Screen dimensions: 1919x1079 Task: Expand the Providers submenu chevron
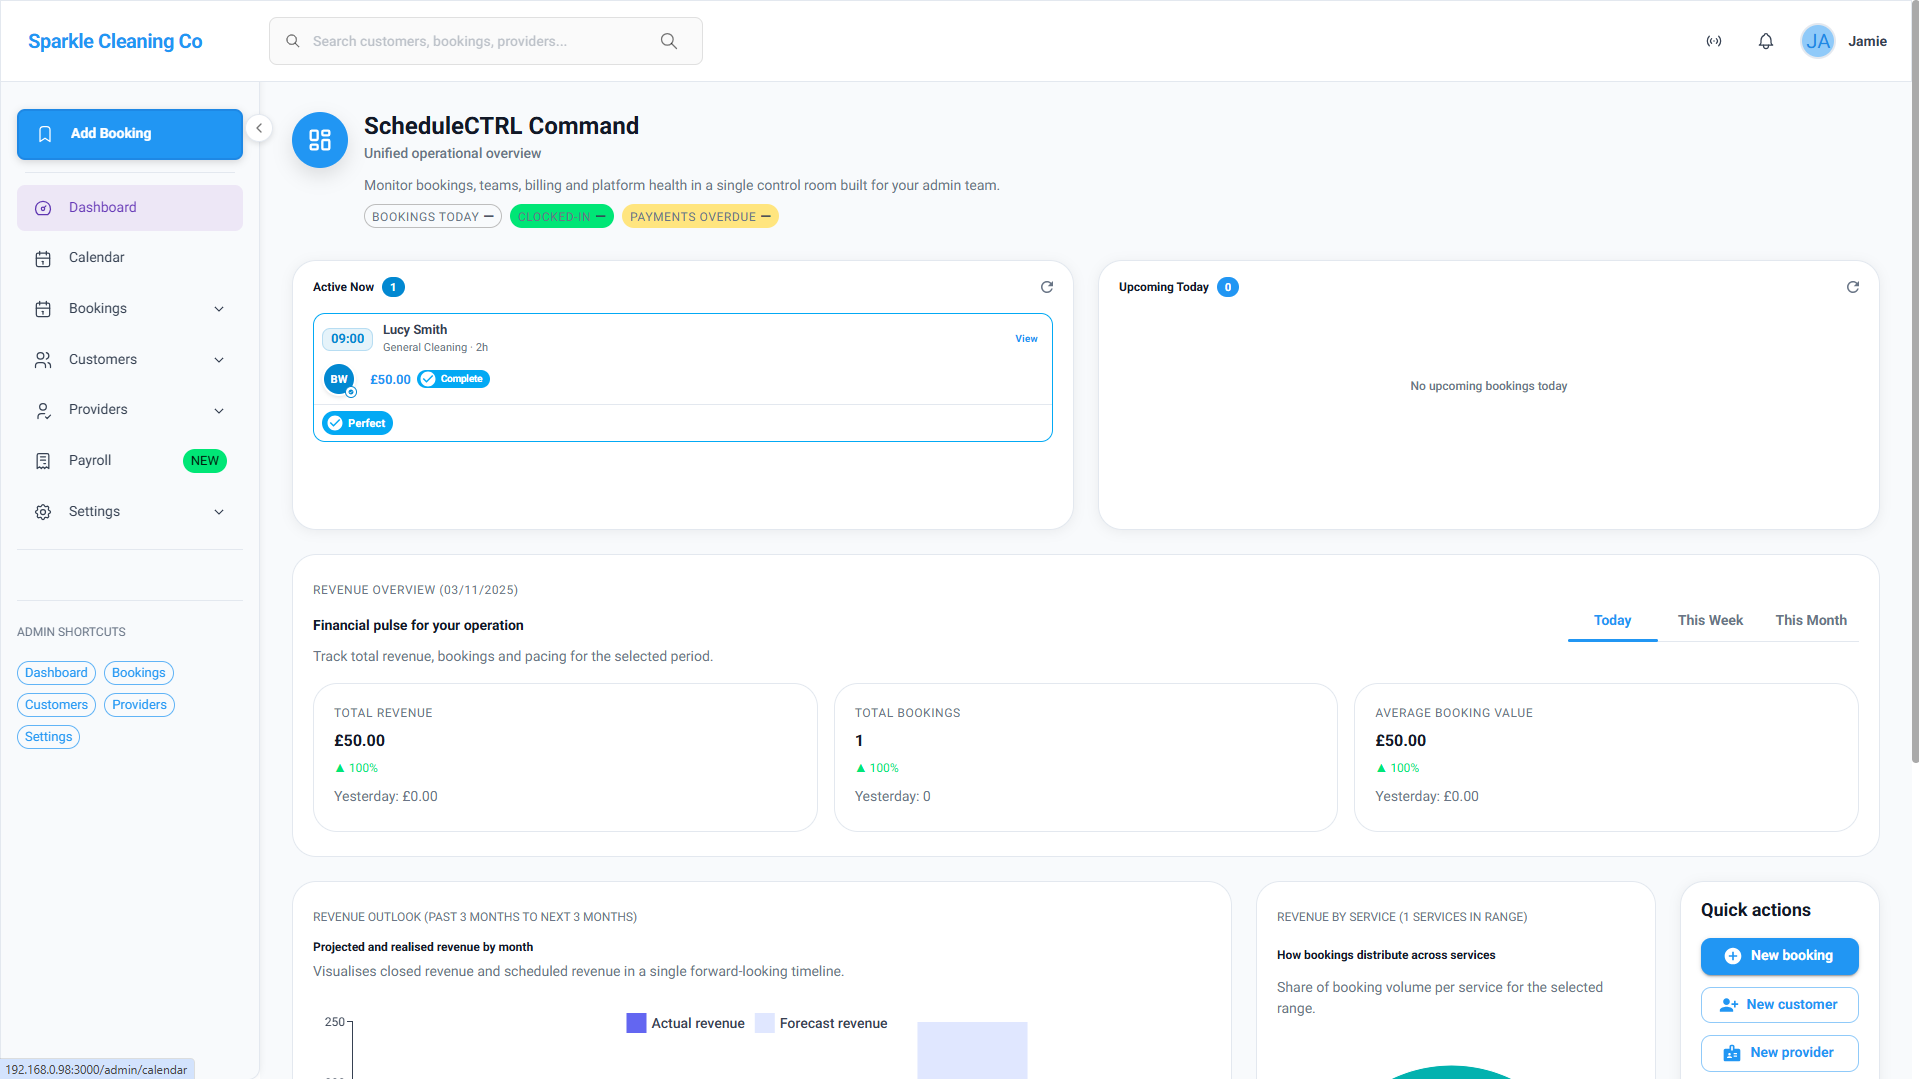(x=219, y=410)
